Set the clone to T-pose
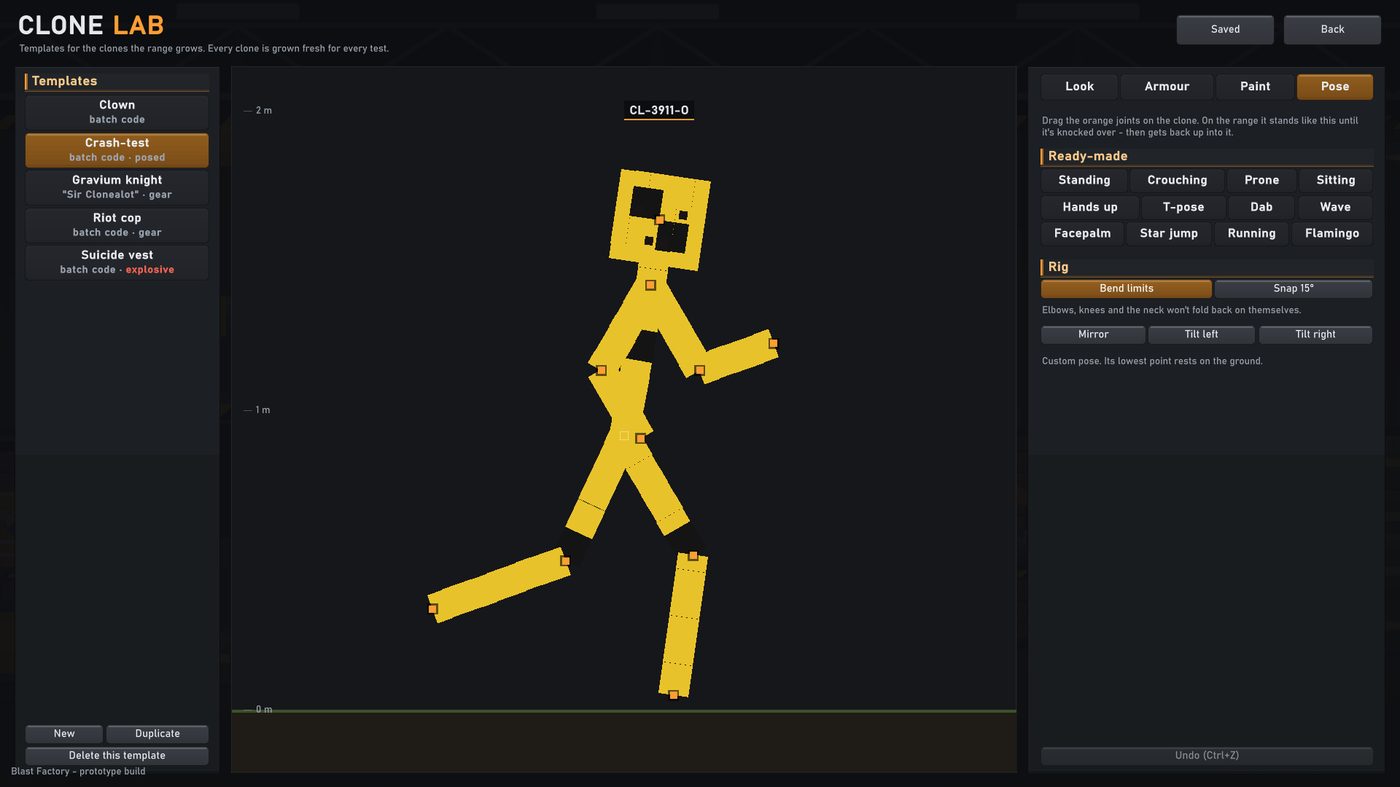This screenshot has height=787, width=1400. [1183, 207]
